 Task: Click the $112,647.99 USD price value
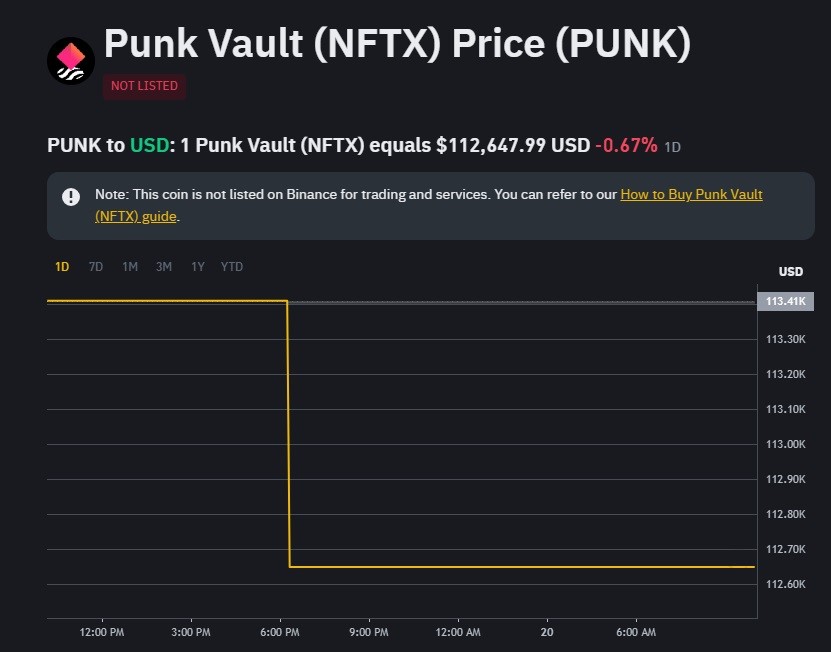tap(513, 145)
